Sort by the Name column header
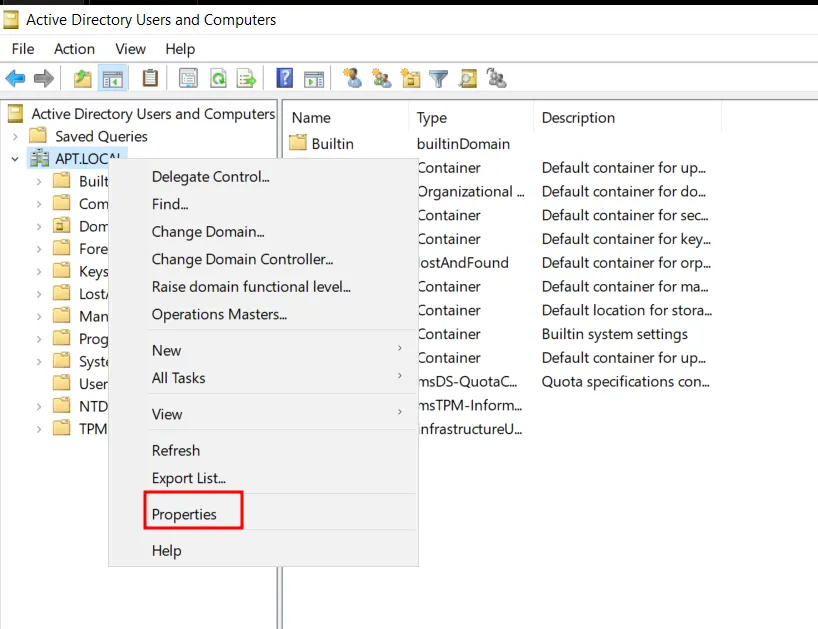Screen dimensions: 818x629 (346, 118)
